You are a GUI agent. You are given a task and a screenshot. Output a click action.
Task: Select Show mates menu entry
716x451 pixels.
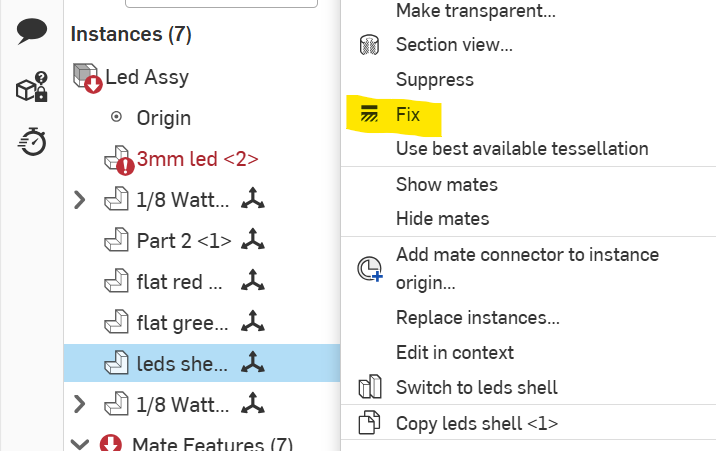447,184
